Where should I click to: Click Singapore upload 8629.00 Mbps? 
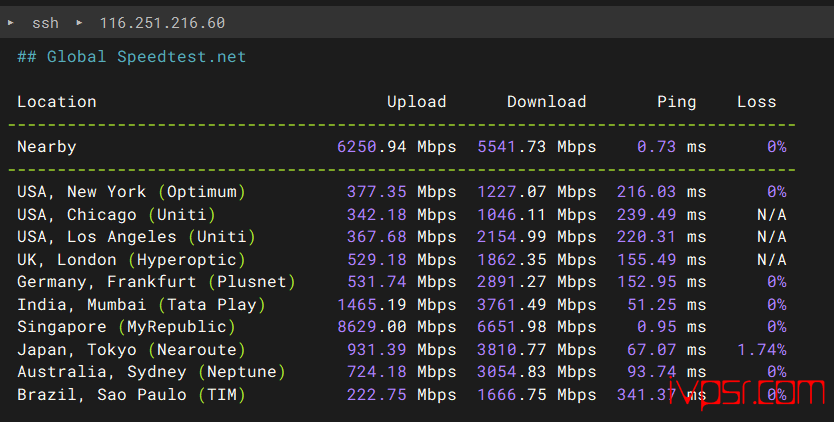tap(397, 327)
